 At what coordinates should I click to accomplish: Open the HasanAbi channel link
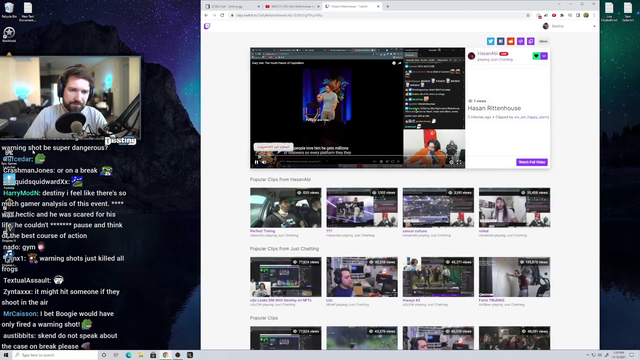coord(487,53)
